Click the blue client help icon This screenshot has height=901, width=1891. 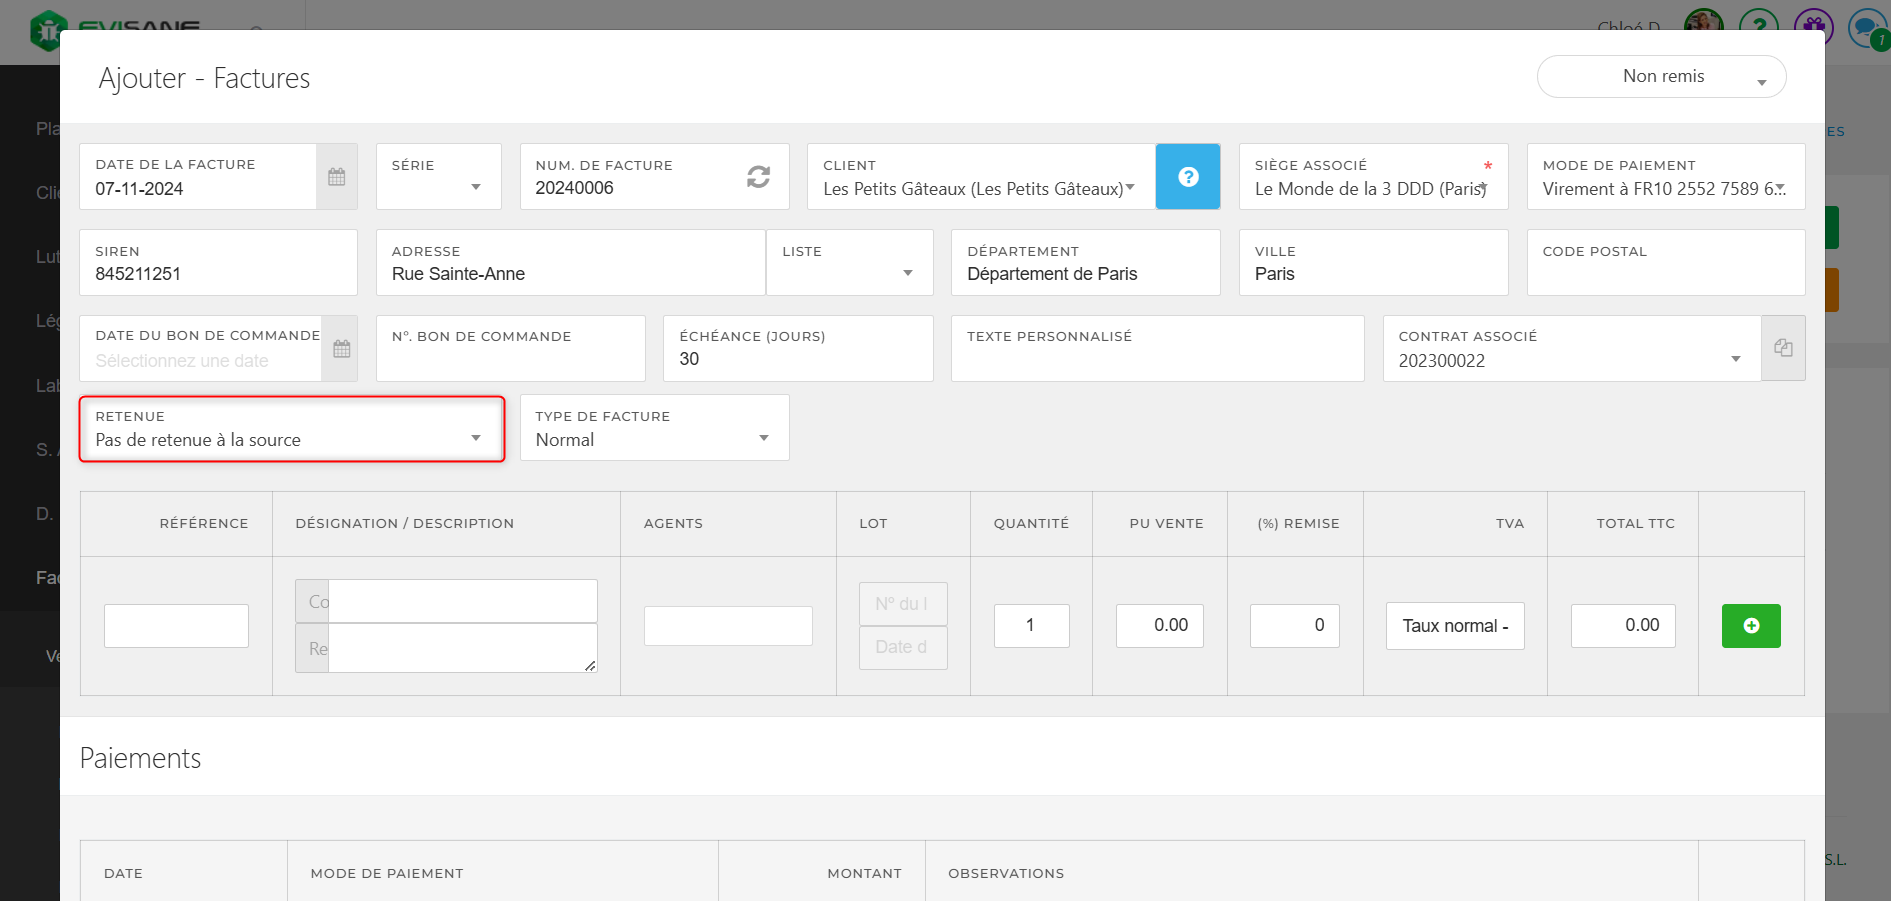1188,177
